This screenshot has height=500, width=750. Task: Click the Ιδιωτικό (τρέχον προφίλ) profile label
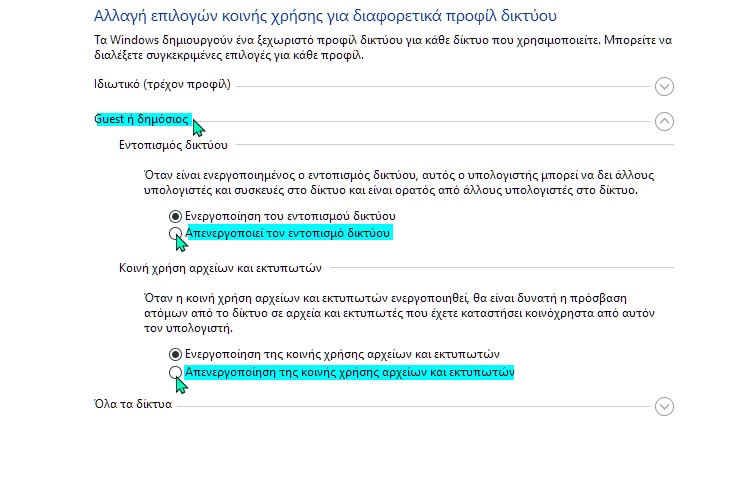[x=162, y=84]
